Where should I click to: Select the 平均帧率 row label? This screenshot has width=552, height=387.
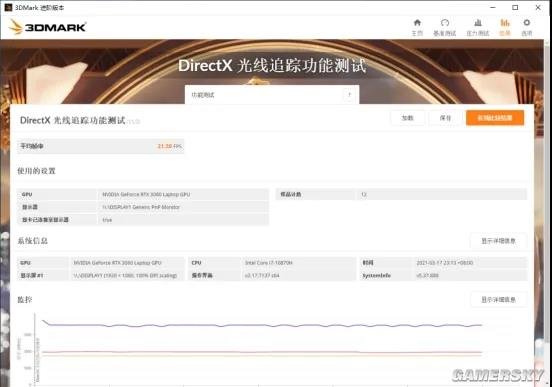pos(32,146)
